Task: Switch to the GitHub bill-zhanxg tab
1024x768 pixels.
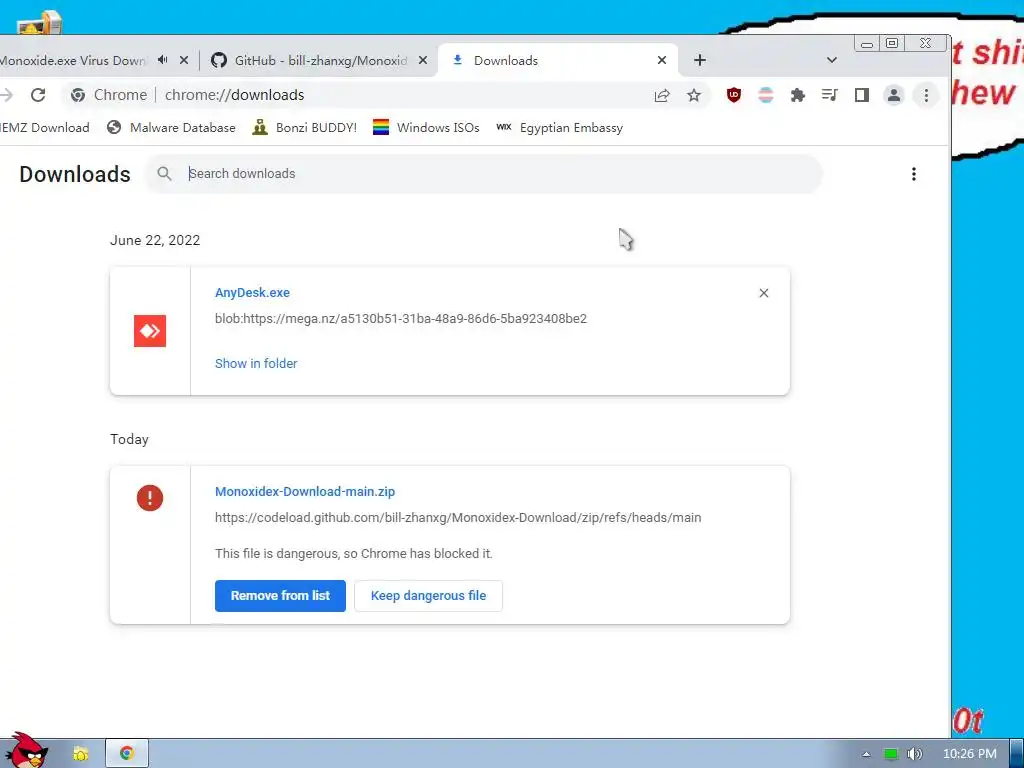Action: click(x=310, y=60)
